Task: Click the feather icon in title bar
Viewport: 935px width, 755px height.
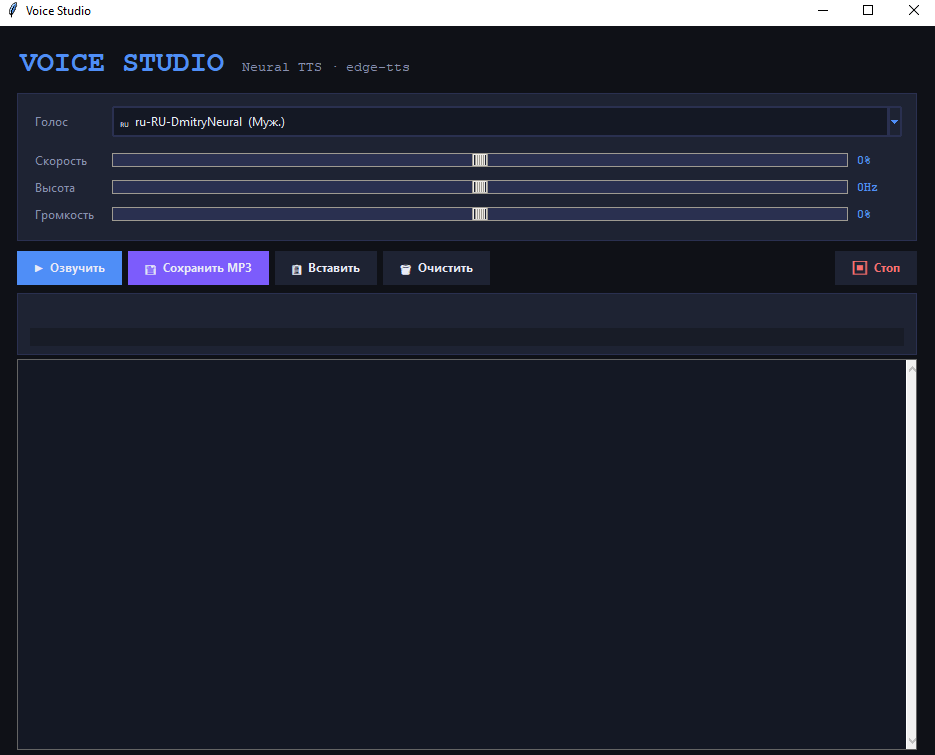Action: tap(13, 10)
